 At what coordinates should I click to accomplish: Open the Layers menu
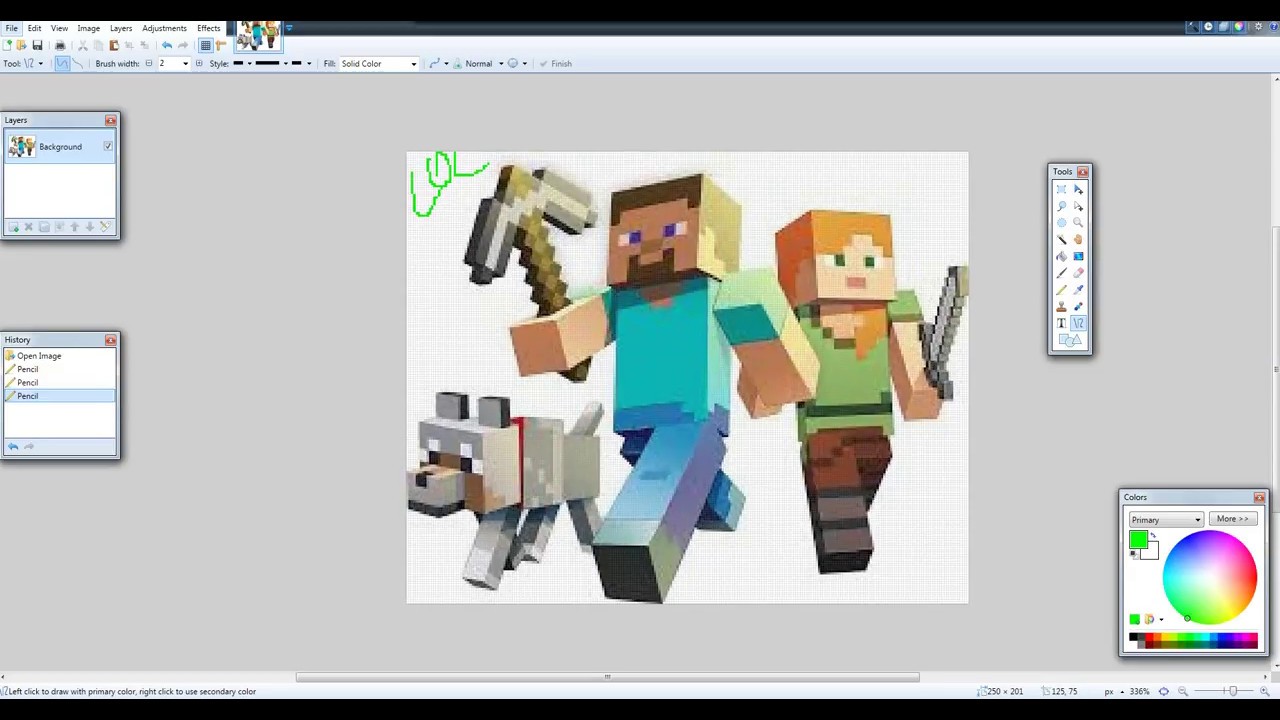point(121,28)
